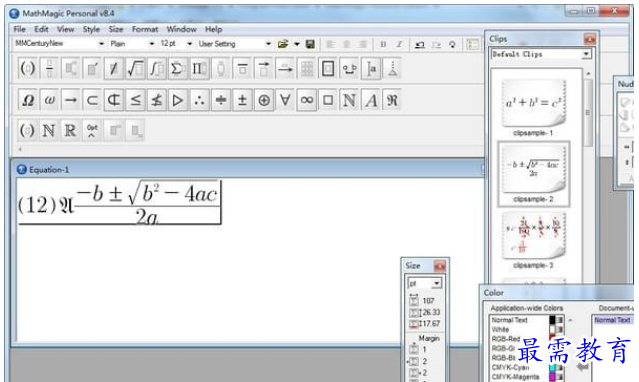The image size is (639, 382).
Task: Open the matrix grid template icon
Action: pos(307,68)
